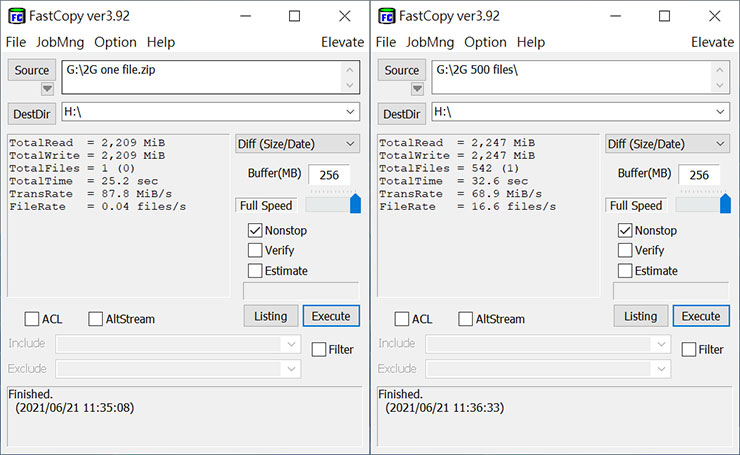Tick the AltStream checkbox in left window
The height and width of the screenshot is (455, 740).
coord(96,319)
